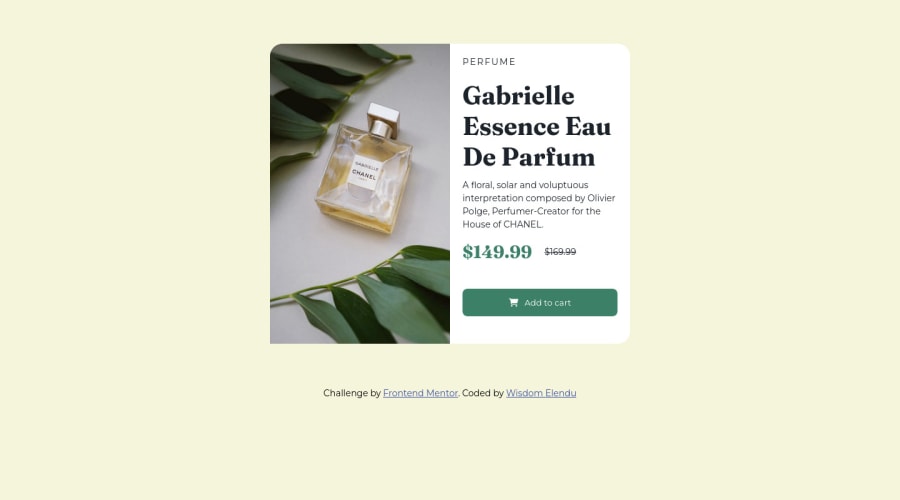
Task: Click the PERFUME category label
Action: pyautogui.click(x=489, y=62)
